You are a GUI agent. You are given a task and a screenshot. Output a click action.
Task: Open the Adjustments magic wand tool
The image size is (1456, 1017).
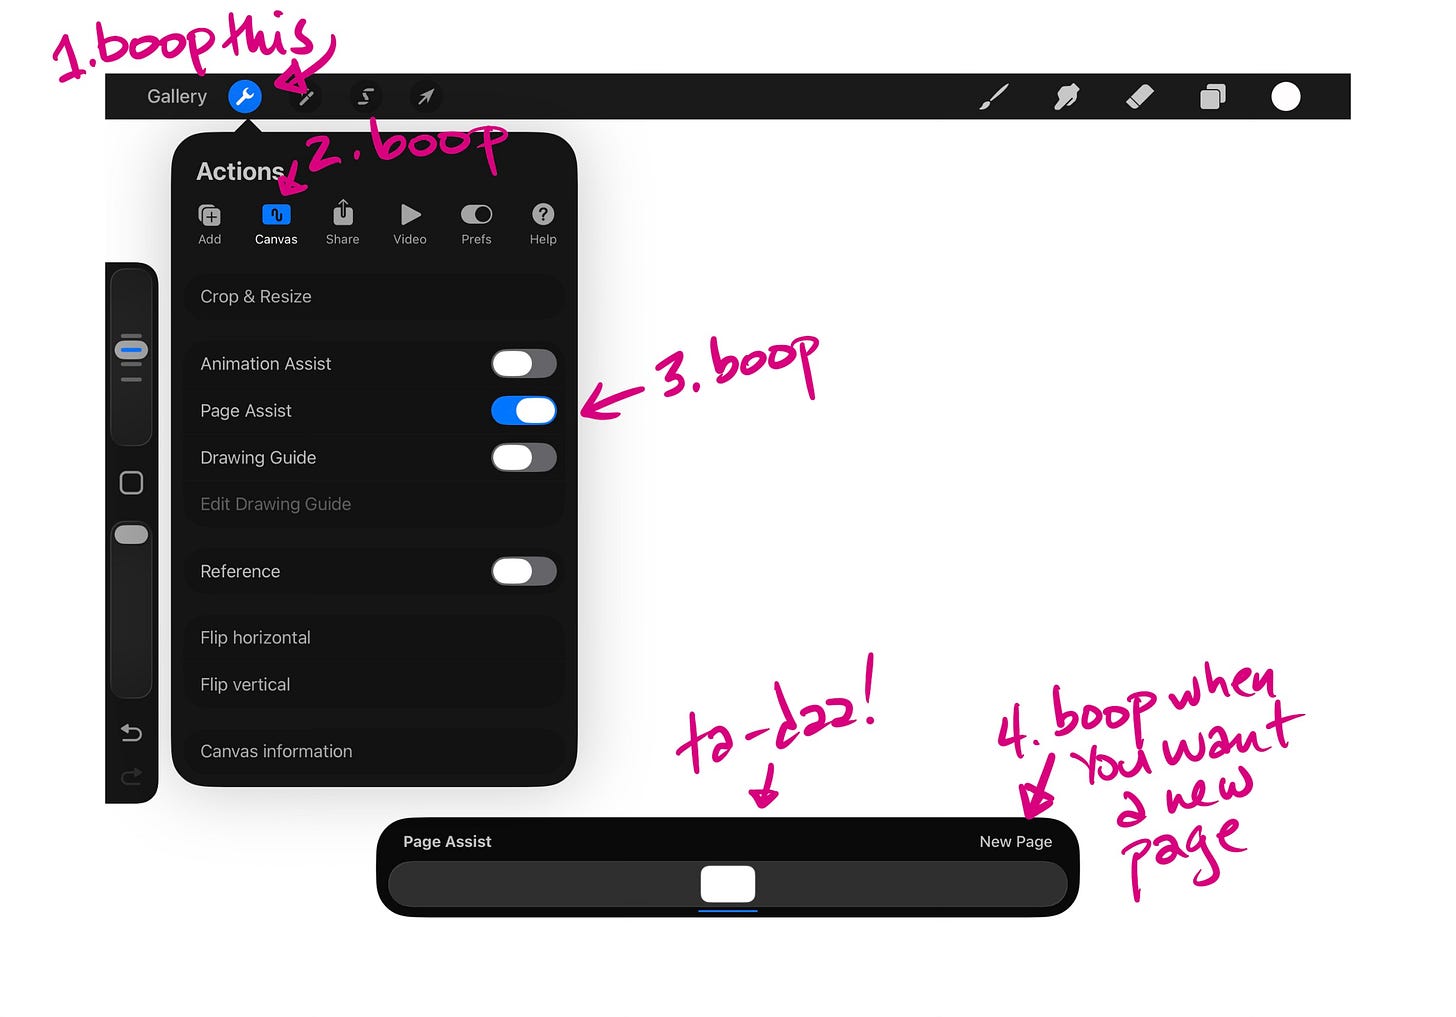coord(306,97)
